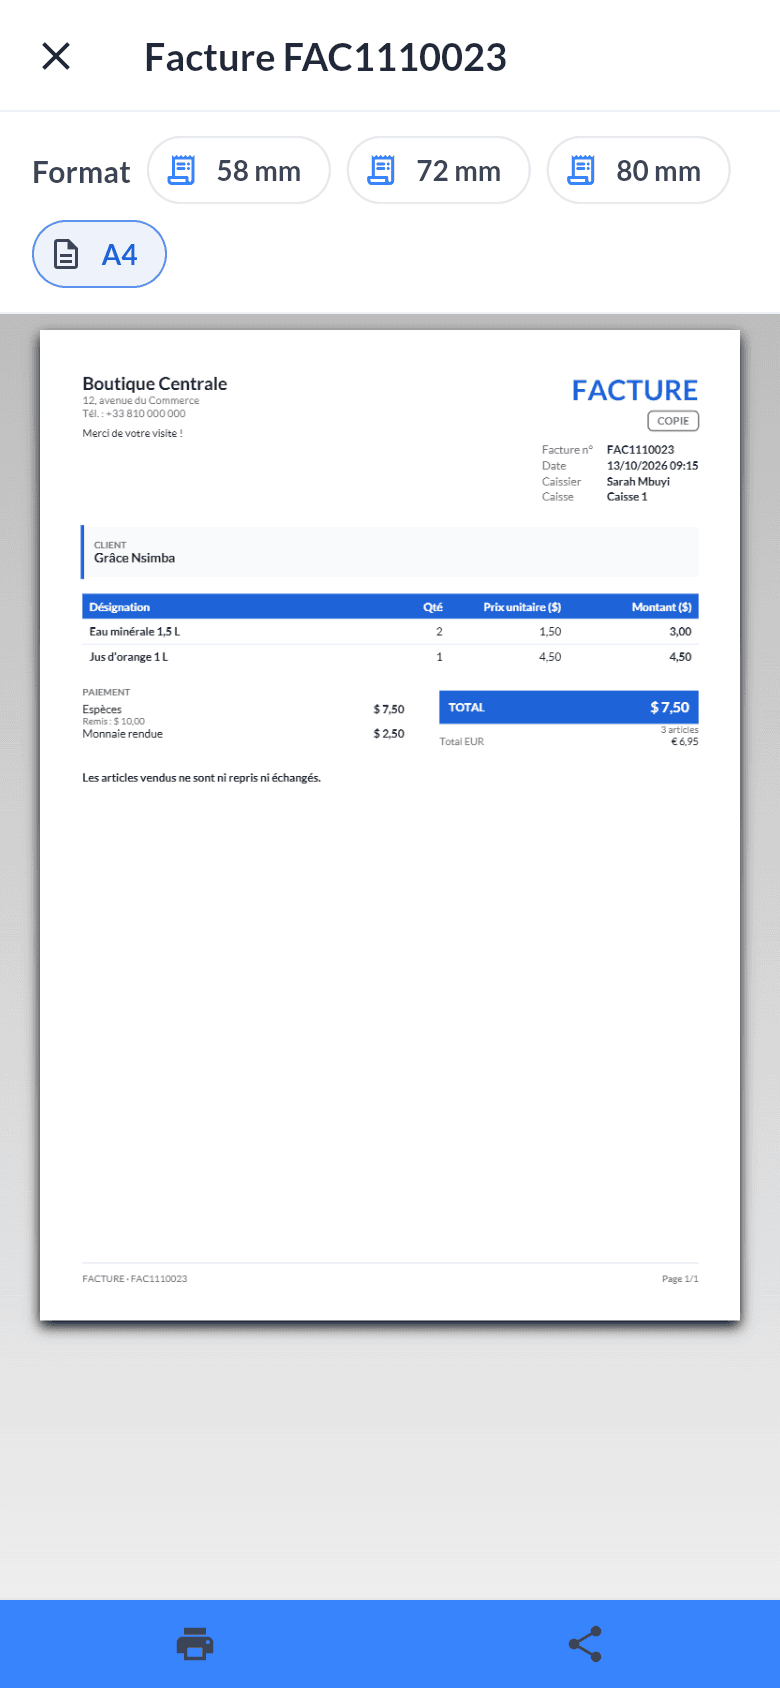Click the 'Eau minérale 1,5 L' row
The width and height of the screenshot is (780, 1688).
pyautogui.click(x=390, y=632)
